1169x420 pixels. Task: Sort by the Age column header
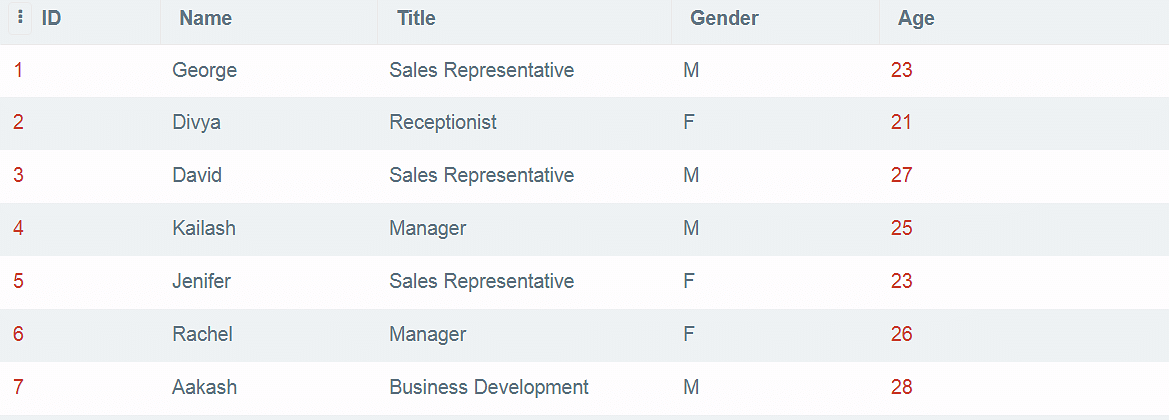[x=916, y=19]
